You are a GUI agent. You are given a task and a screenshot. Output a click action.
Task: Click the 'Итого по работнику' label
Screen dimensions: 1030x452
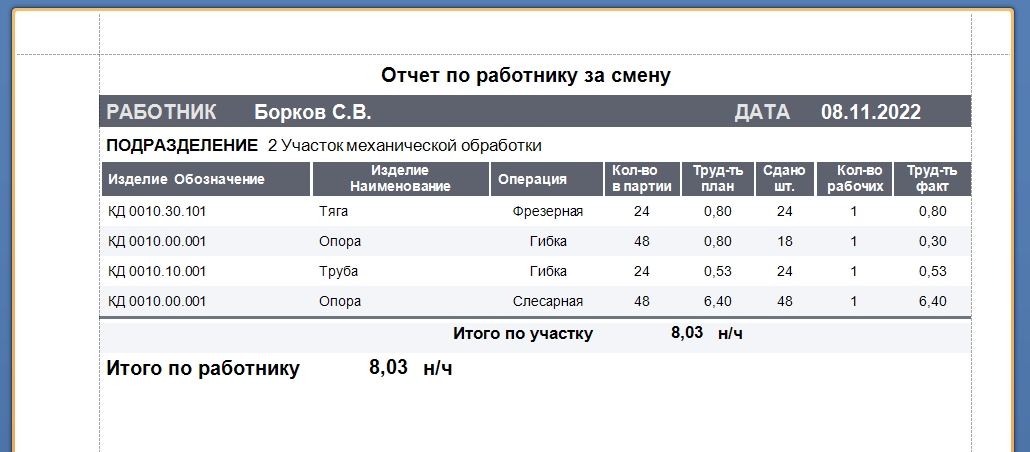click(x=203, y=369)
